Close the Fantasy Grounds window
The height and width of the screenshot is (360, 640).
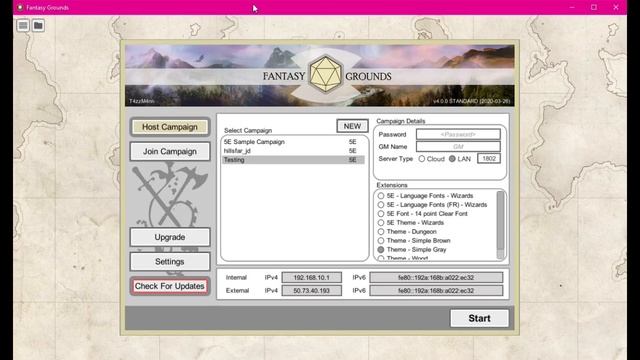pyautogui.click(x=616, y=7)
